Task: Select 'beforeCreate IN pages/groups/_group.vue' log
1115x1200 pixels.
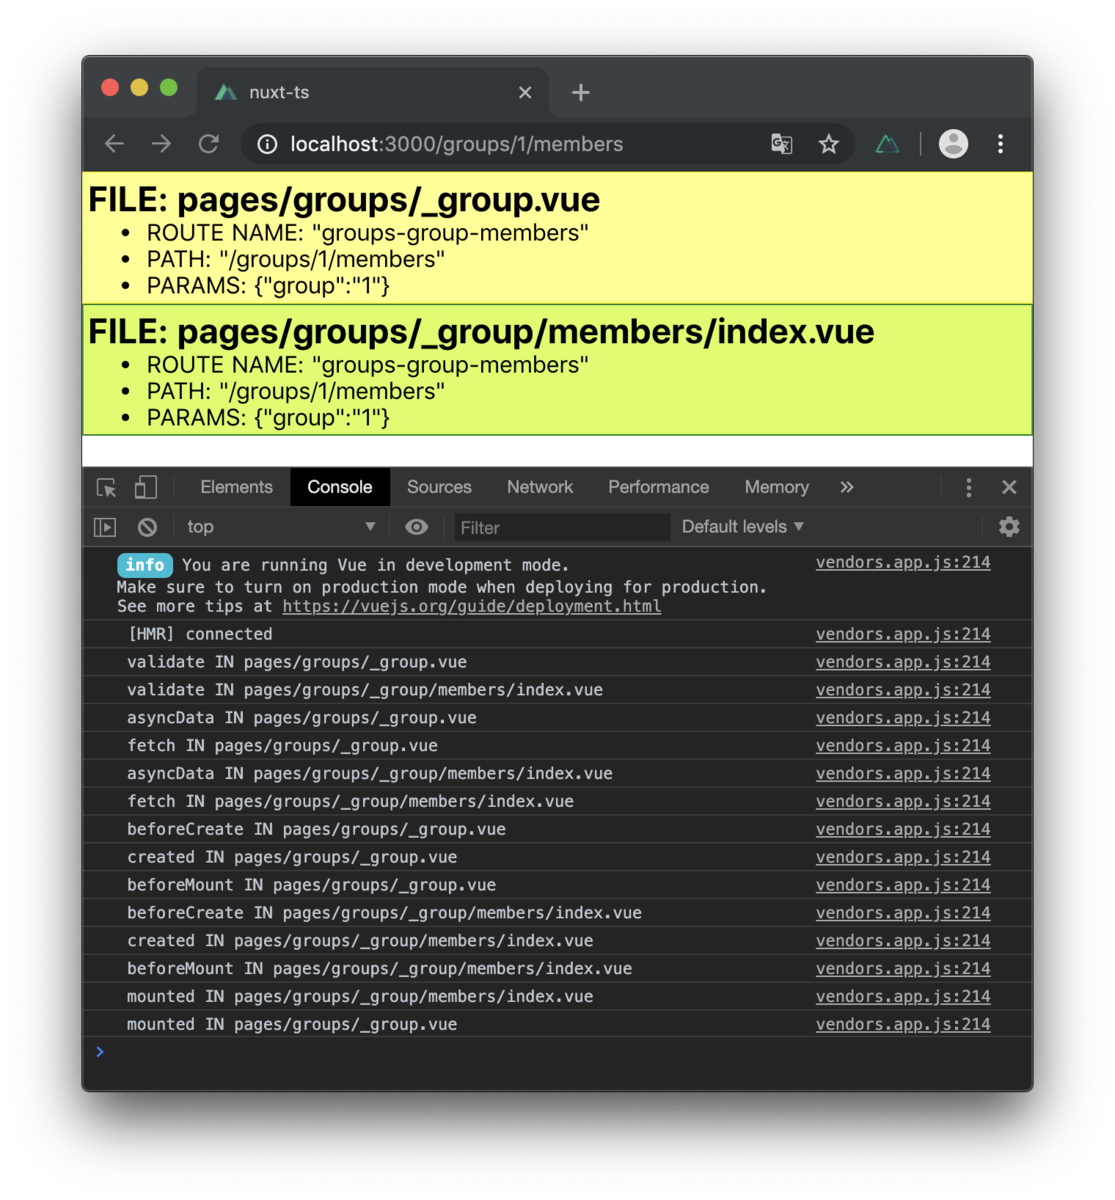Action: (557, 829)
